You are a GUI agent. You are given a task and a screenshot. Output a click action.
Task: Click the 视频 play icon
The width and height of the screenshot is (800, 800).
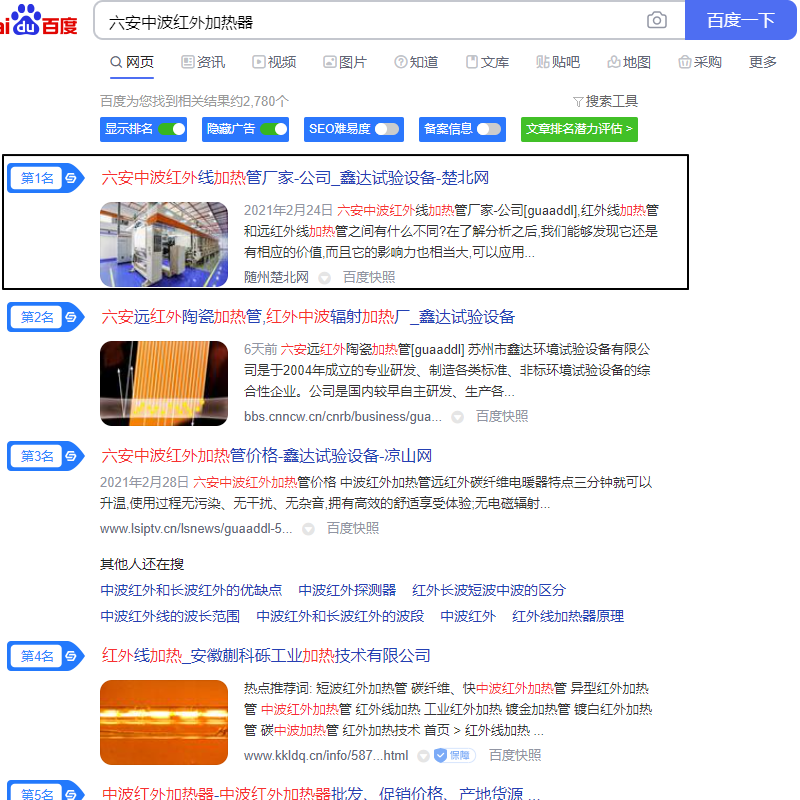tap(258, 62)
